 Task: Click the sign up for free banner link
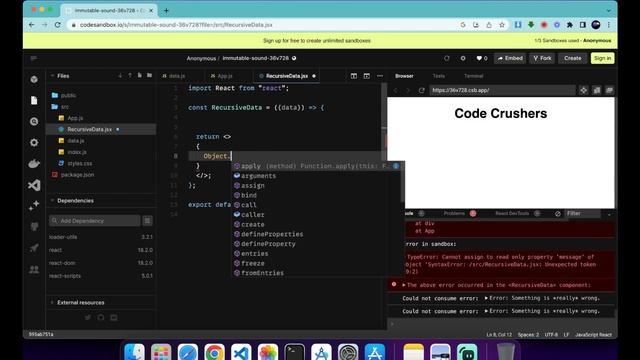[317, 41]
